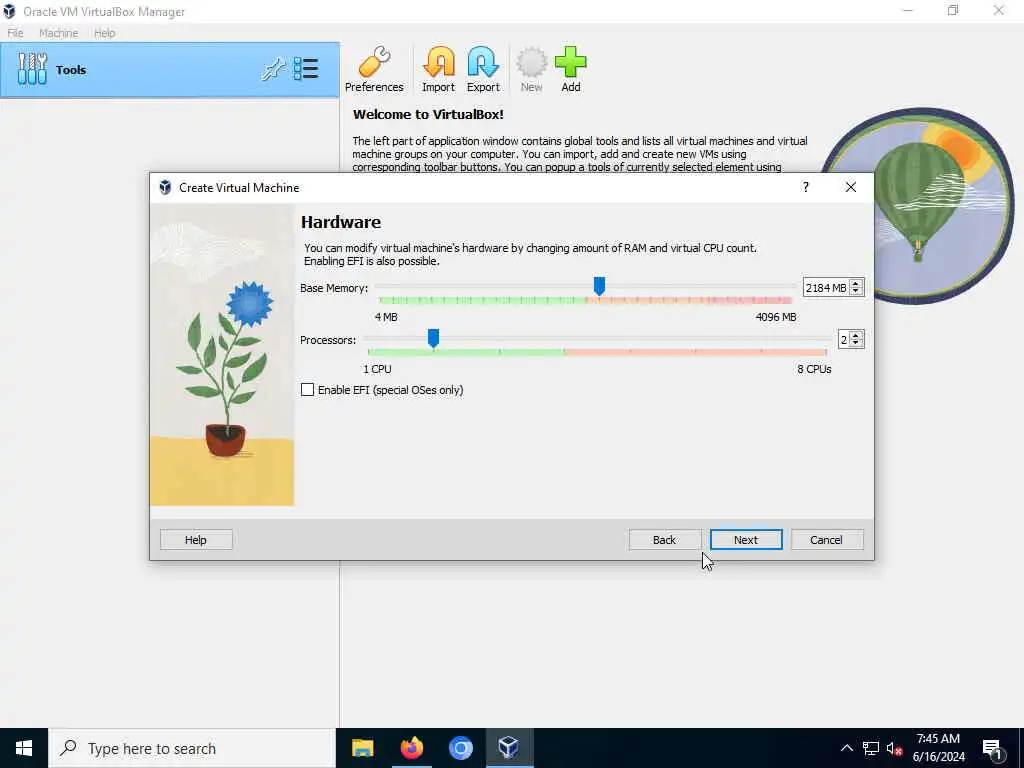Select the Tools item in sidebar
The width and height of the screenshot is (1024, 768).
pyautogui.click(x=170, y=70)
